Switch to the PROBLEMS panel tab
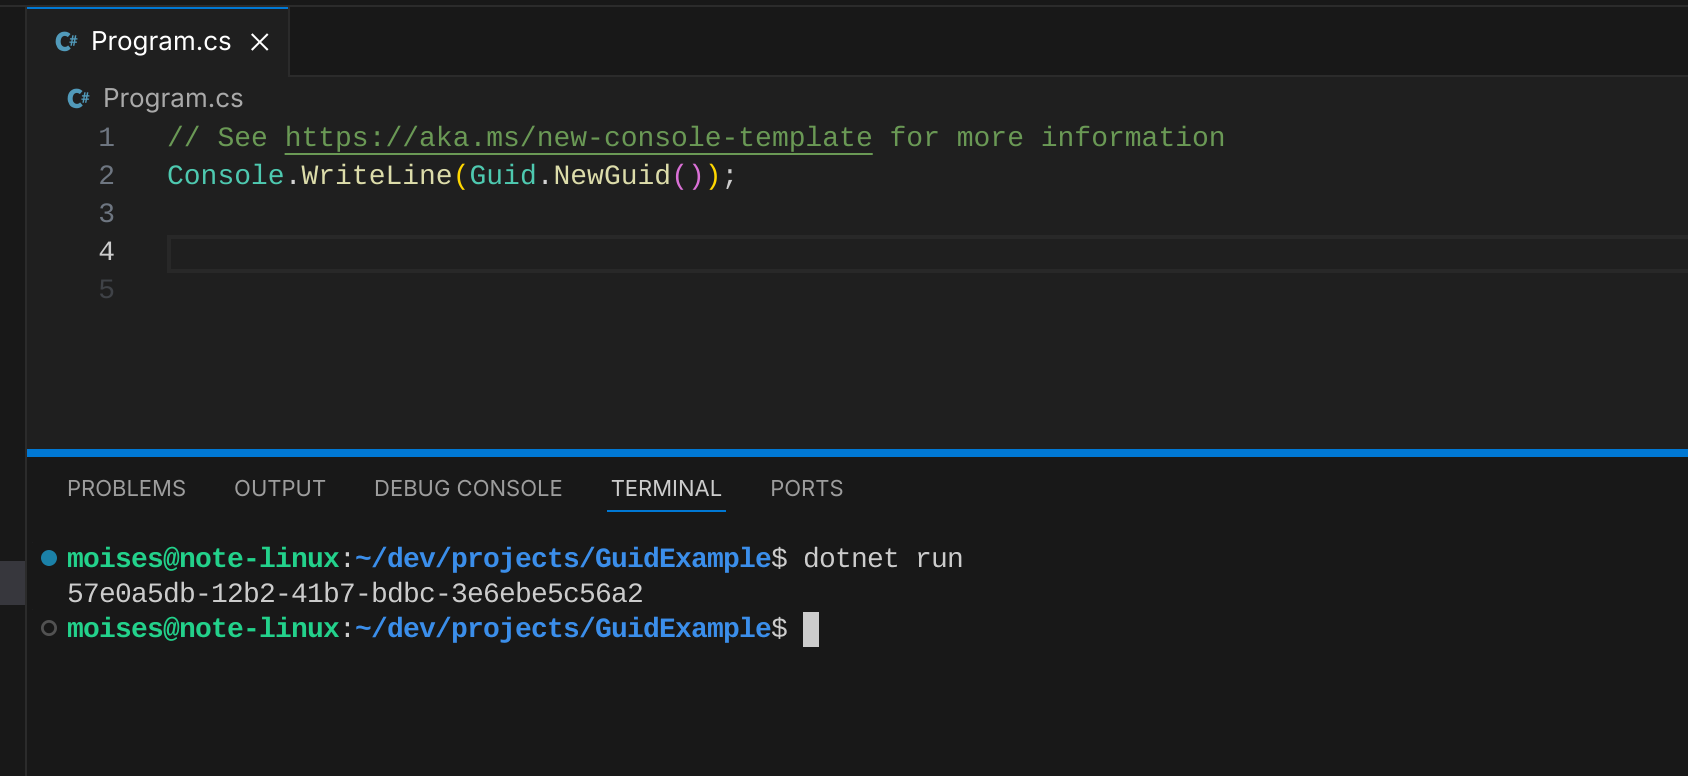Image resolution: width=1688 pixels, height=776 pixels. point(126,488)
